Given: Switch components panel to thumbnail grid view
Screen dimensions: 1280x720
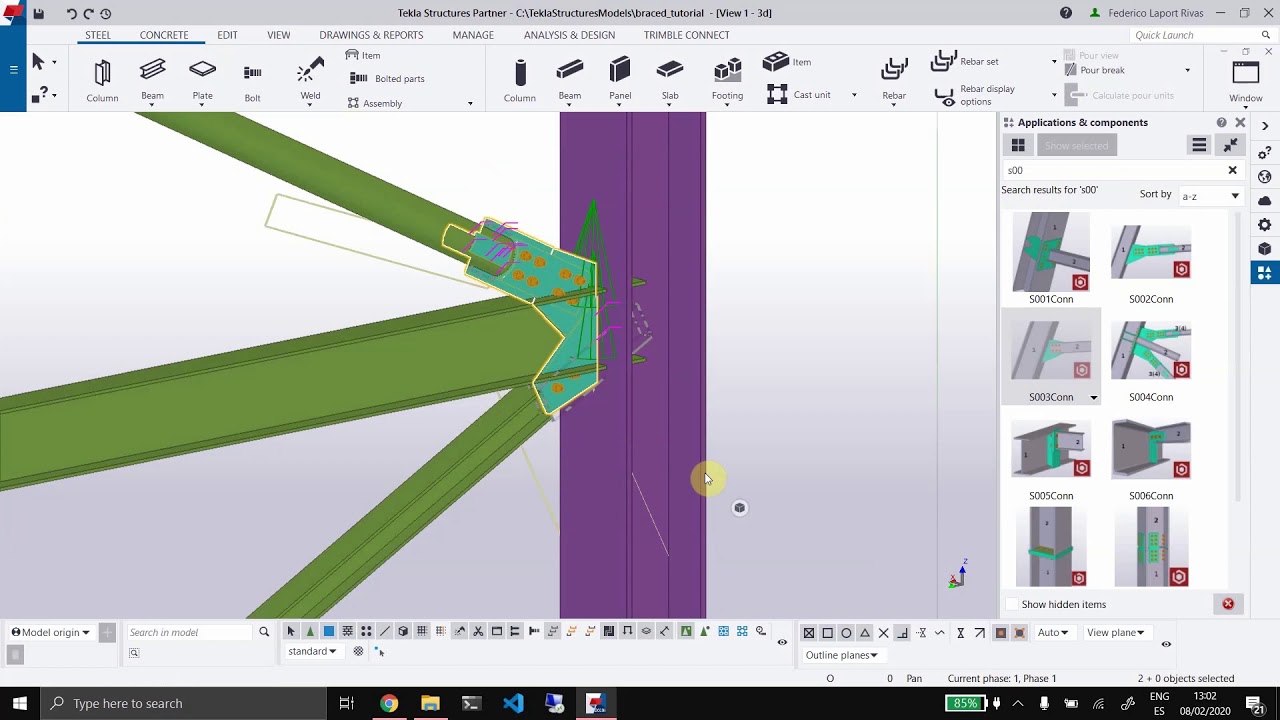Looking at the screenshot, I should (x=1018, y=146).
